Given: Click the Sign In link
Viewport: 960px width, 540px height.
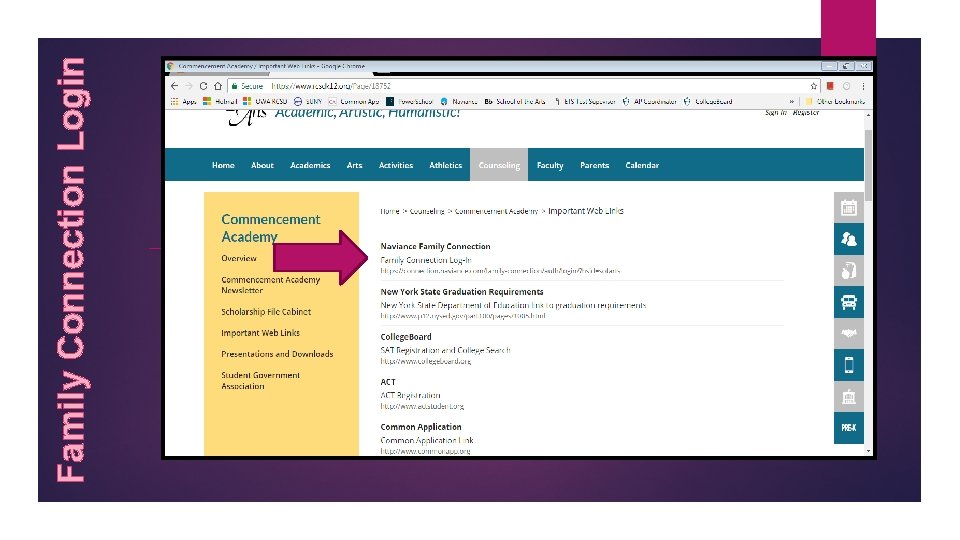Looking at the screenshot, I should (776, 113).
